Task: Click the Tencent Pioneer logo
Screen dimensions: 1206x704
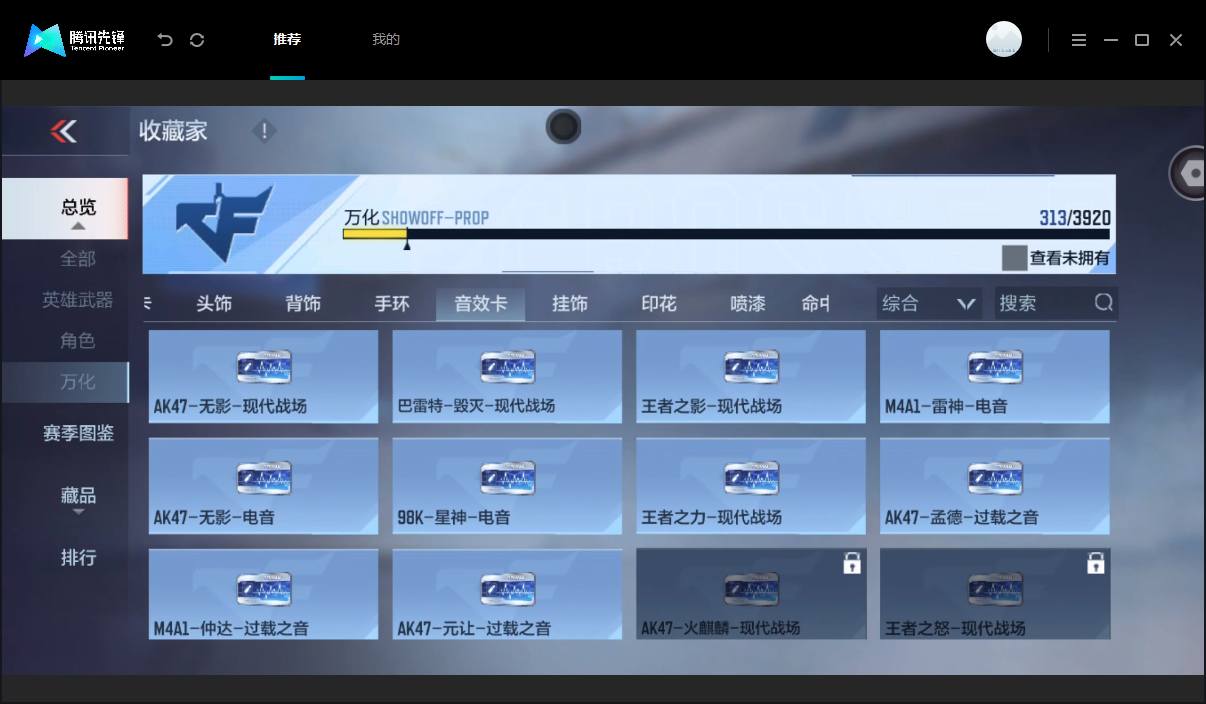Action: [75, 40]
